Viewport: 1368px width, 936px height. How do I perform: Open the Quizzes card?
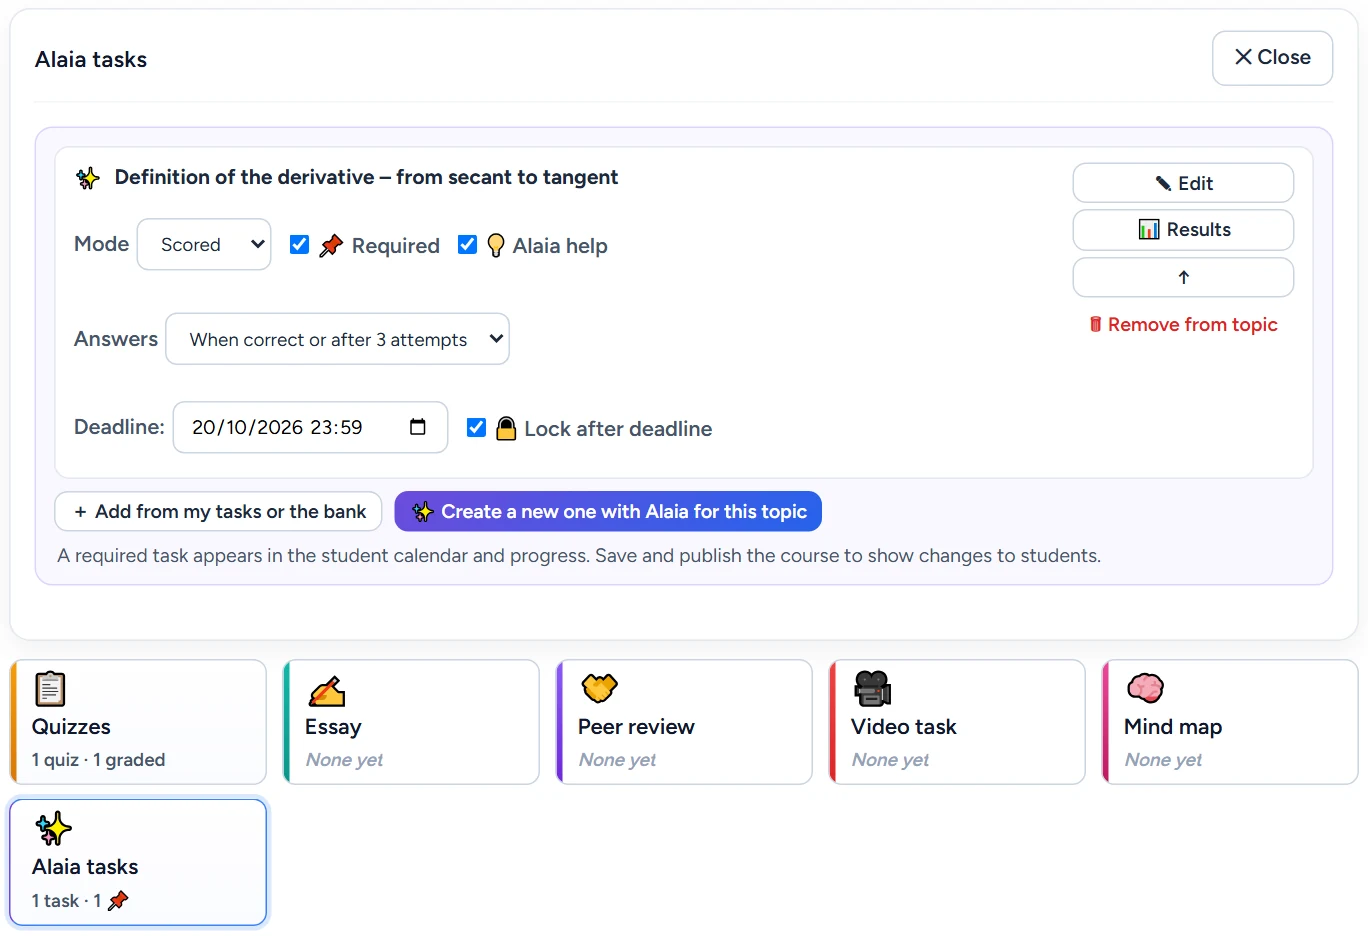click(138, 722)
